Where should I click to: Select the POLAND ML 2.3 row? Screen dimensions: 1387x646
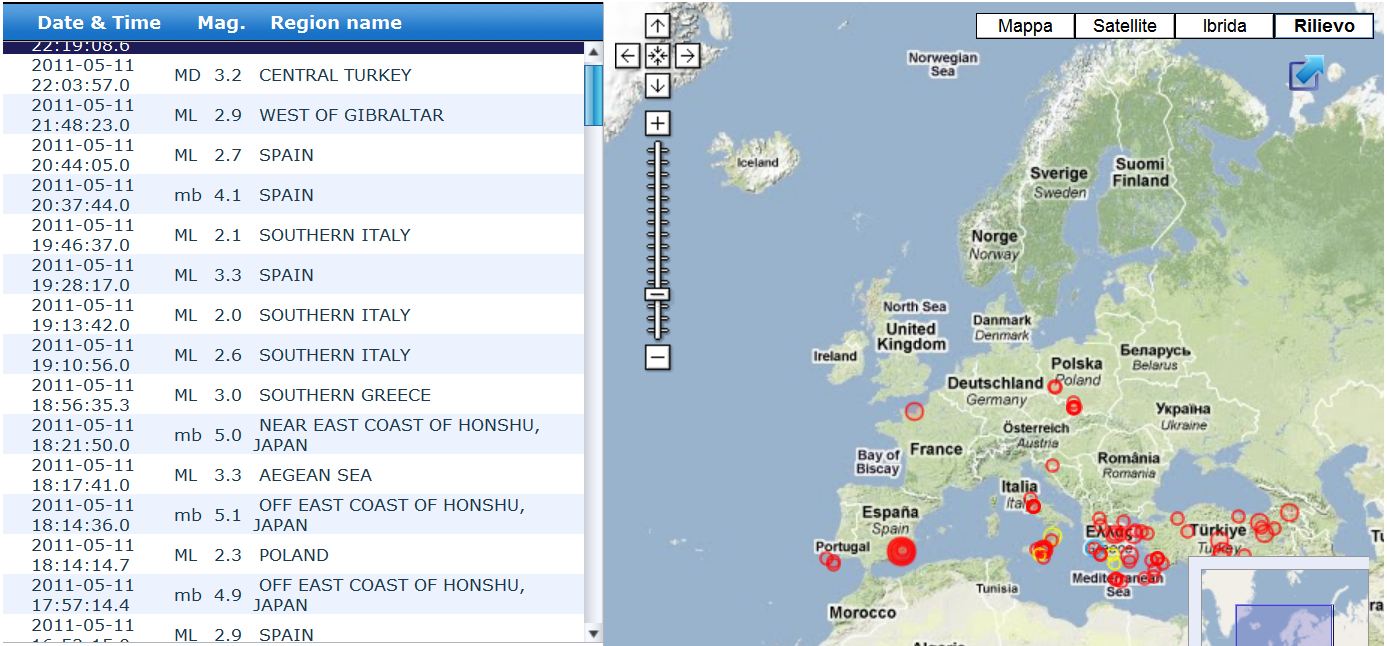click(x=293, y=554)
